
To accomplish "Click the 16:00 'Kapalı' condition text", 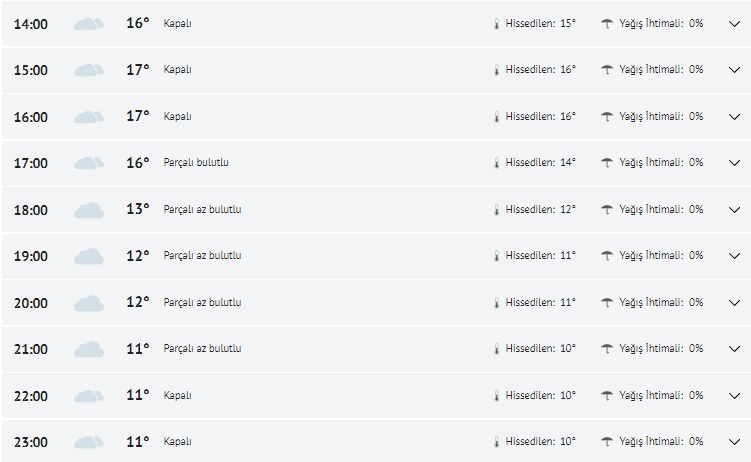I will 177,116.
